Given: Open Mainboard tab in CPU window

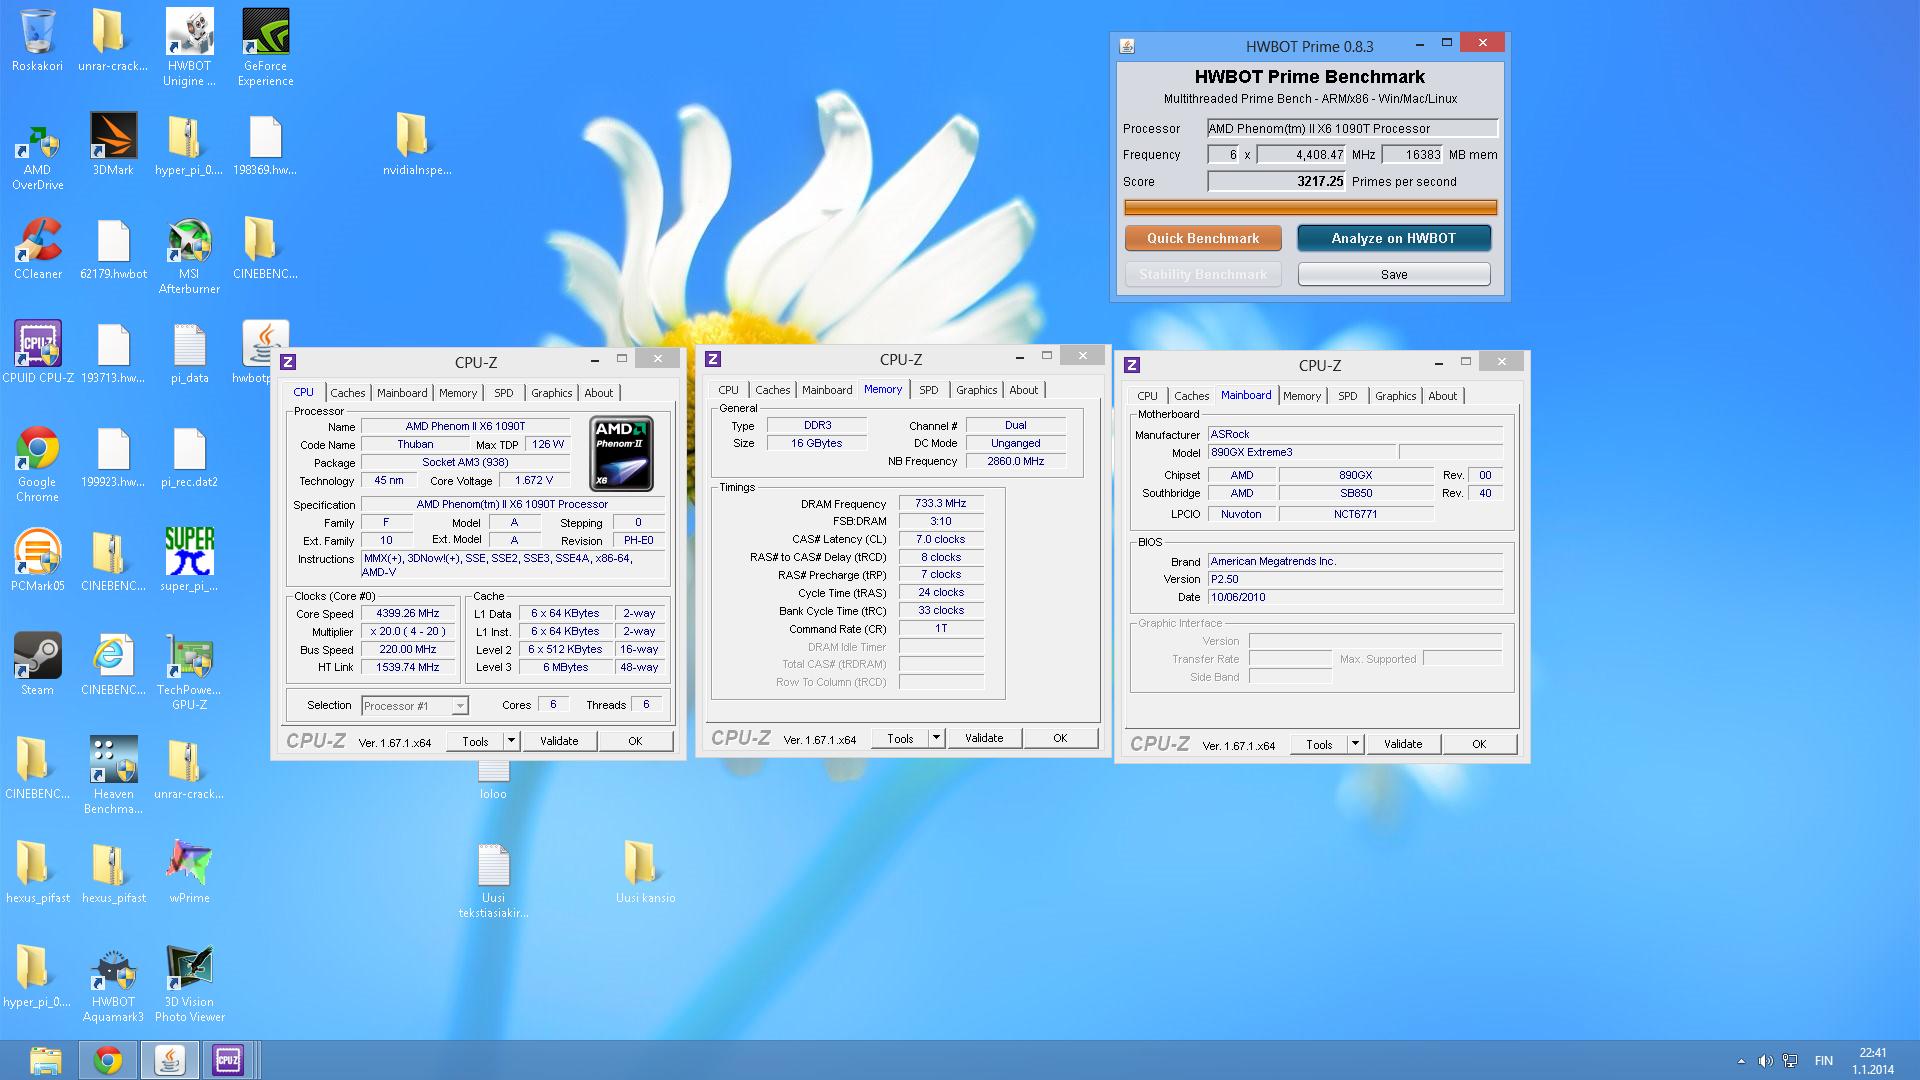Looking at the screenshot, I should click(x=402, y=393).
